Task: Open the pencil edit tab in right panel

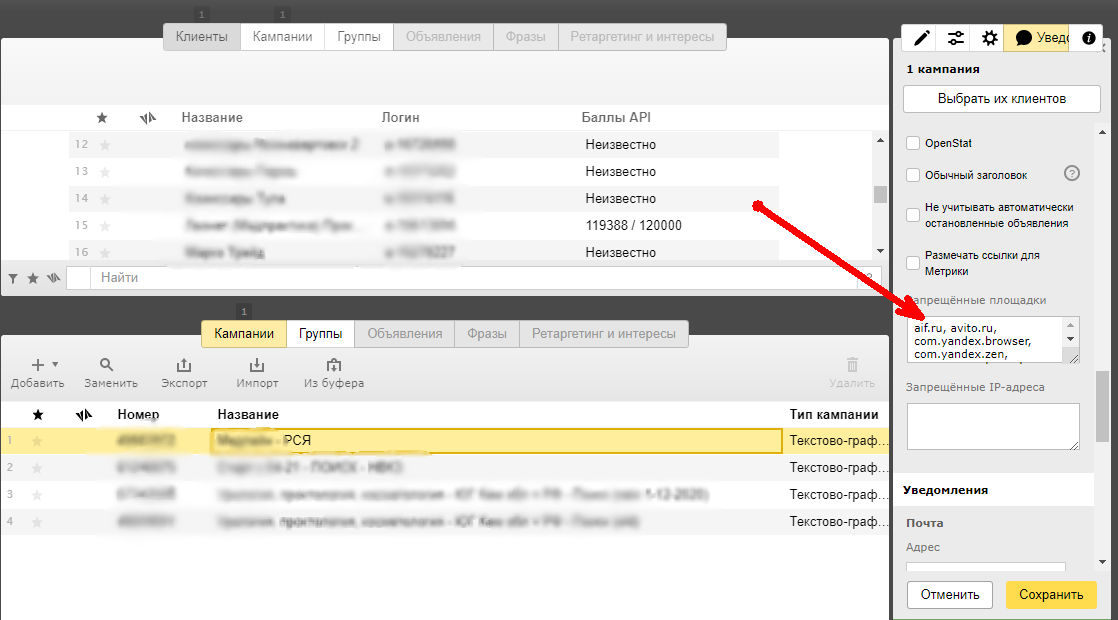Action: click(921, 38)
